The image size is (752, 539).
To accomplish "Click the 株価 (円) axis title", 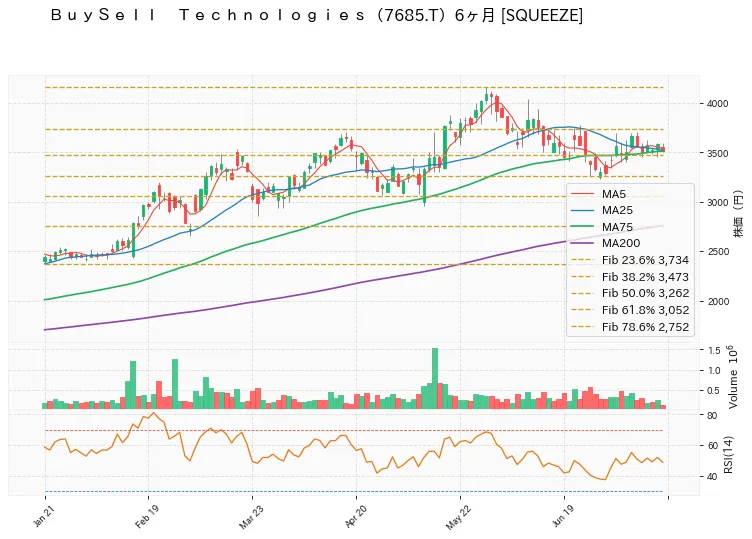I will 738,214.
